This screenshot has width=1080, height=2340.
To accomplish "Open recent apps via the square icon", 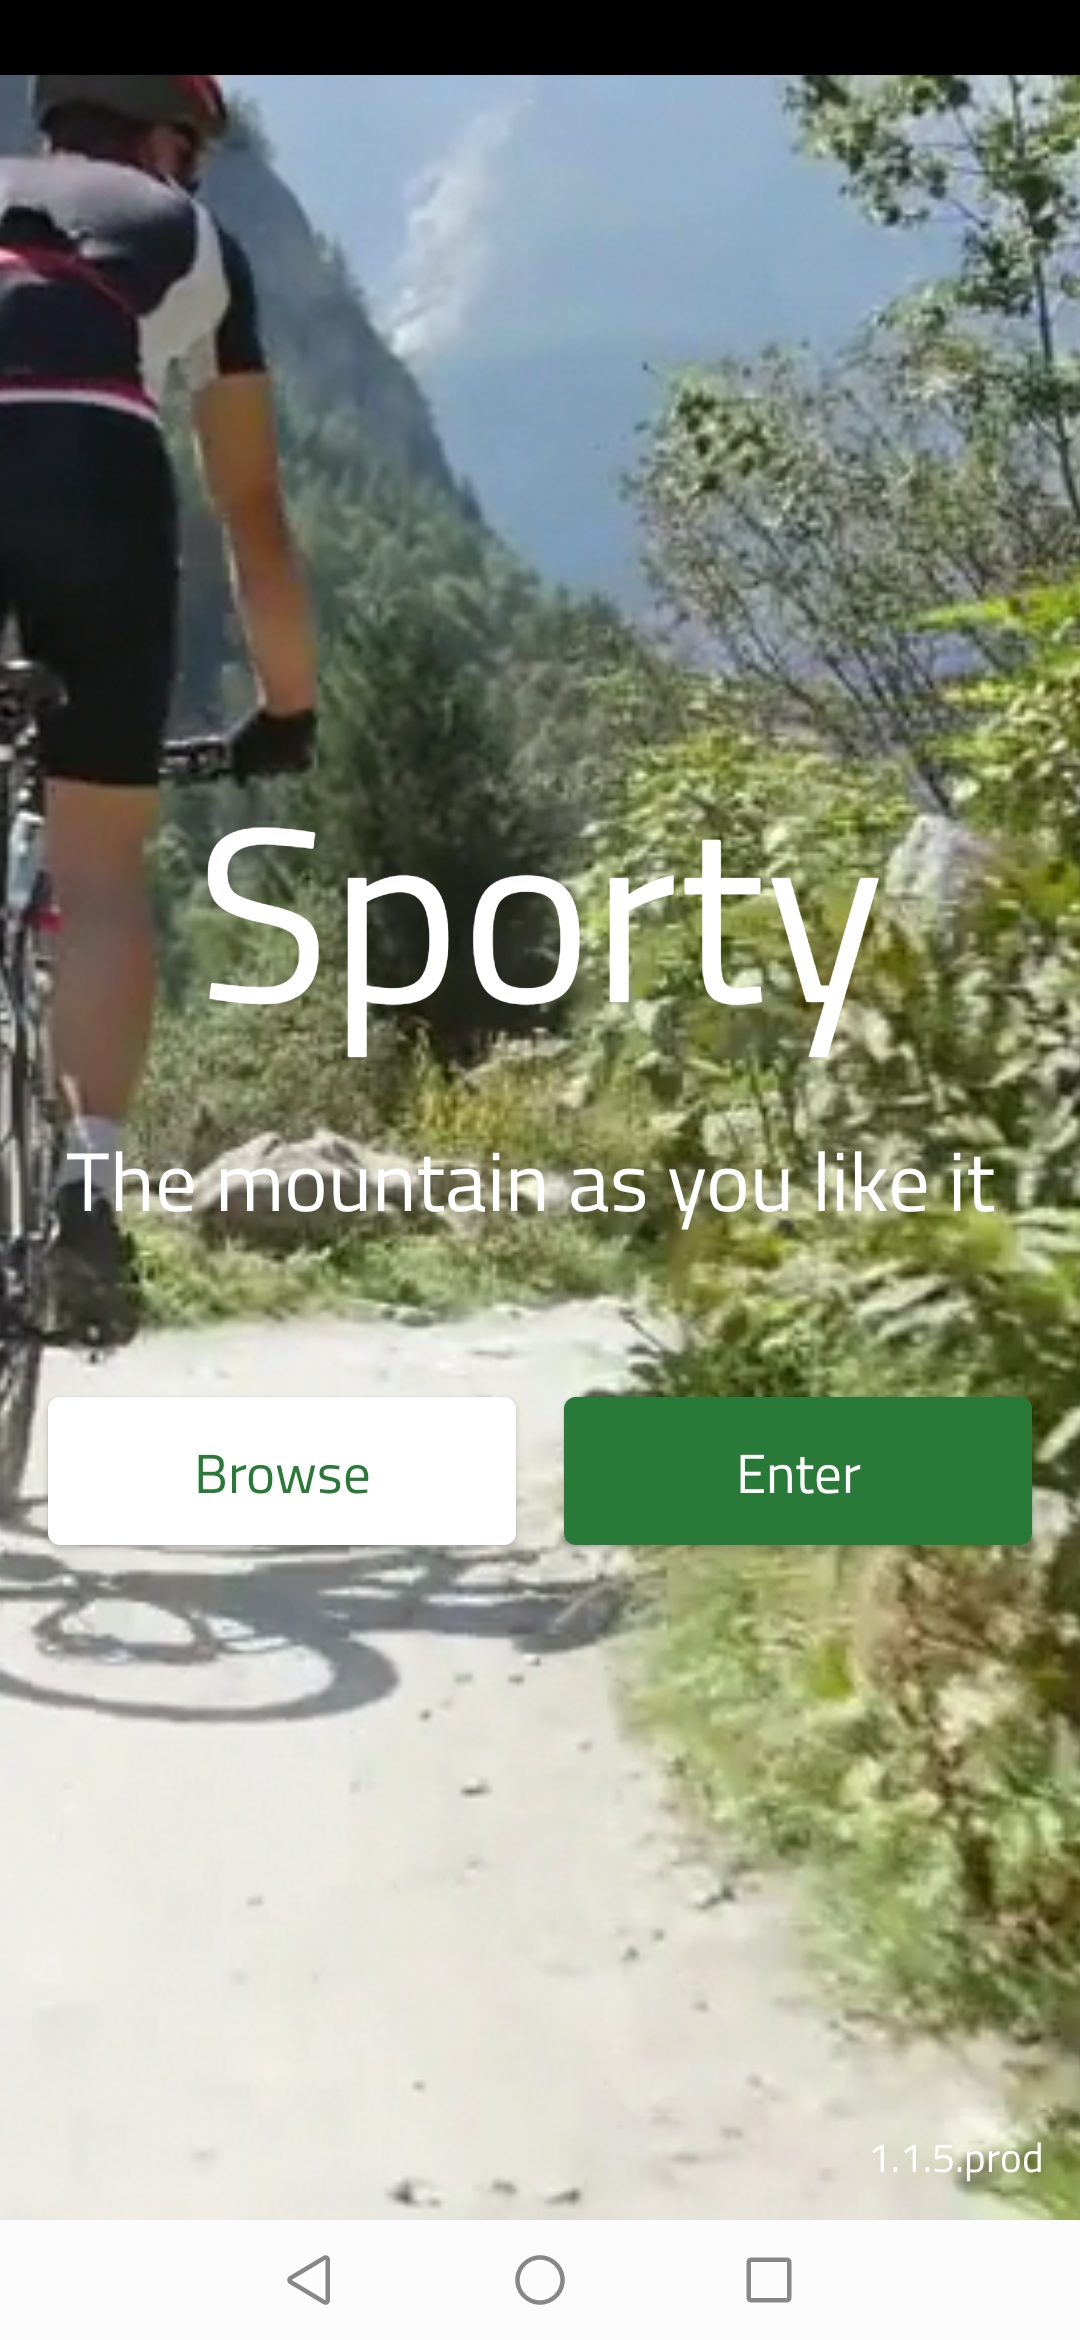I will click(x=769, y=2280).
